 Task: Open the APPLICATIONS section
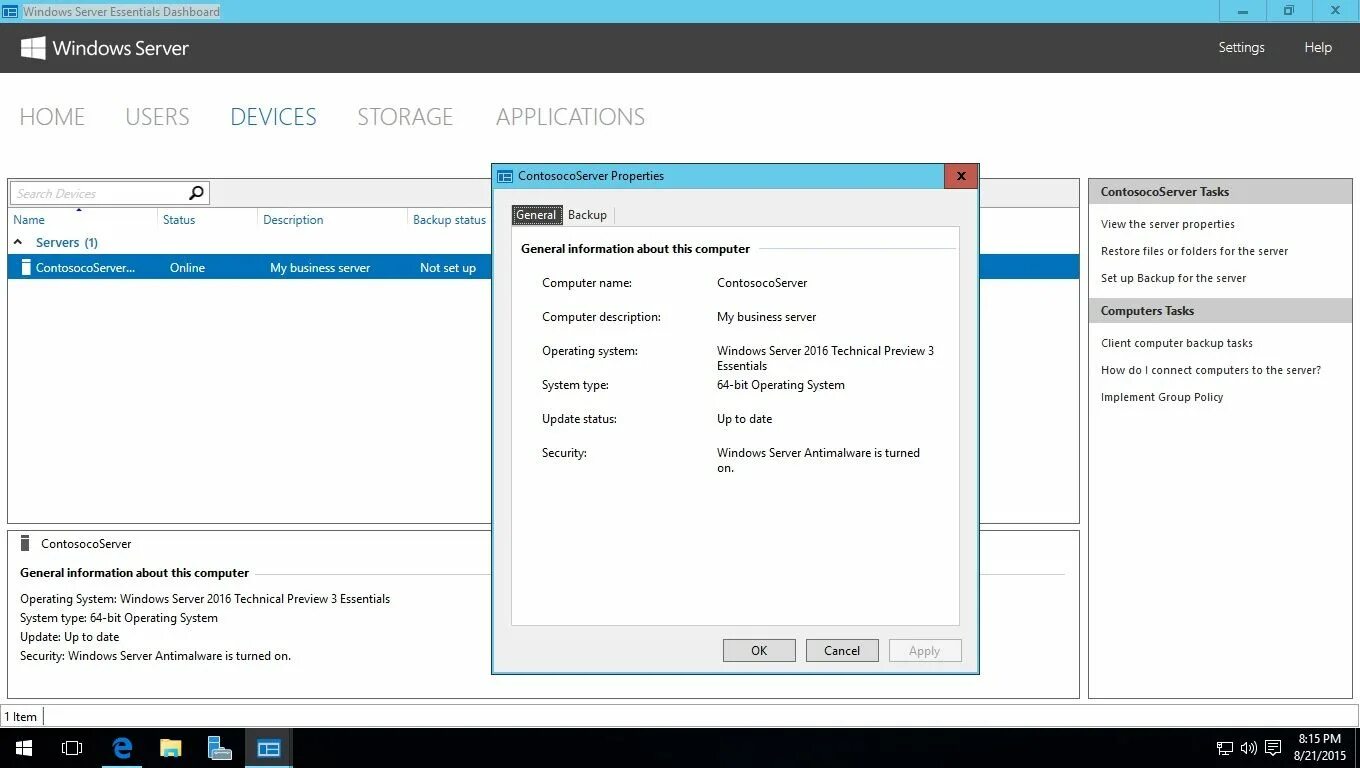pos(570,117)
